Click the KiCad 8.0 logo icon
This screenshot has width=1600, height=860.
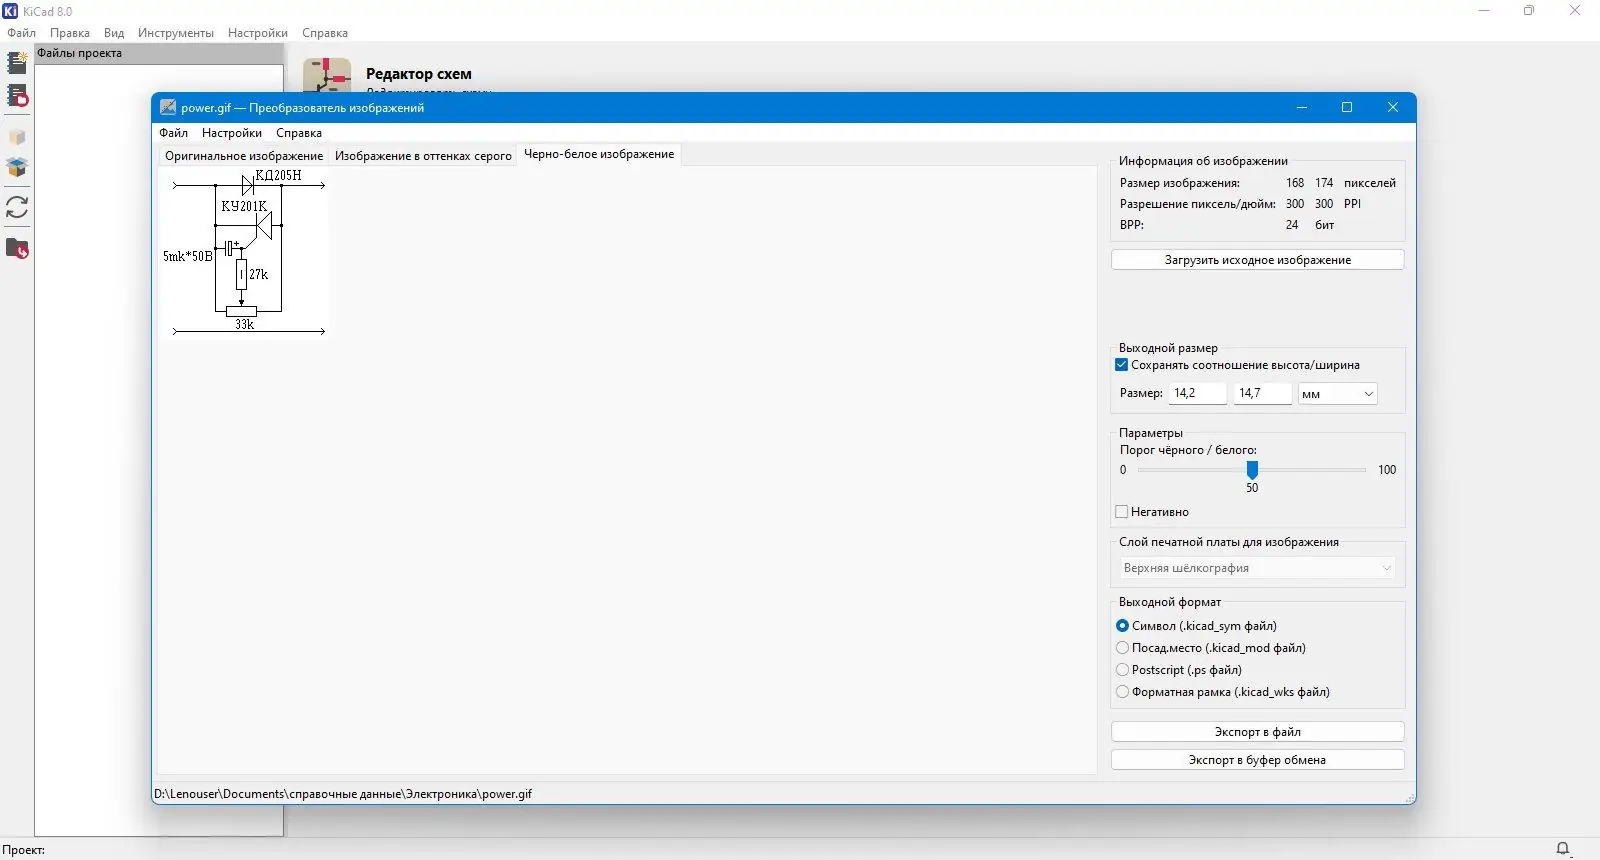pos(11,11)
